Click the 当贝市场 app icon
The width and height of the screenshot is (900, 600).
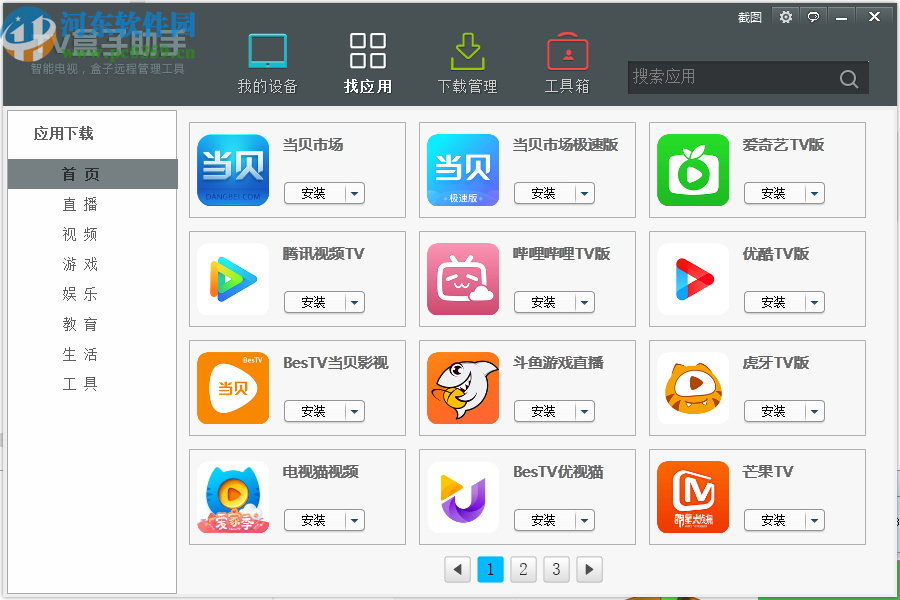click(233, 170)
